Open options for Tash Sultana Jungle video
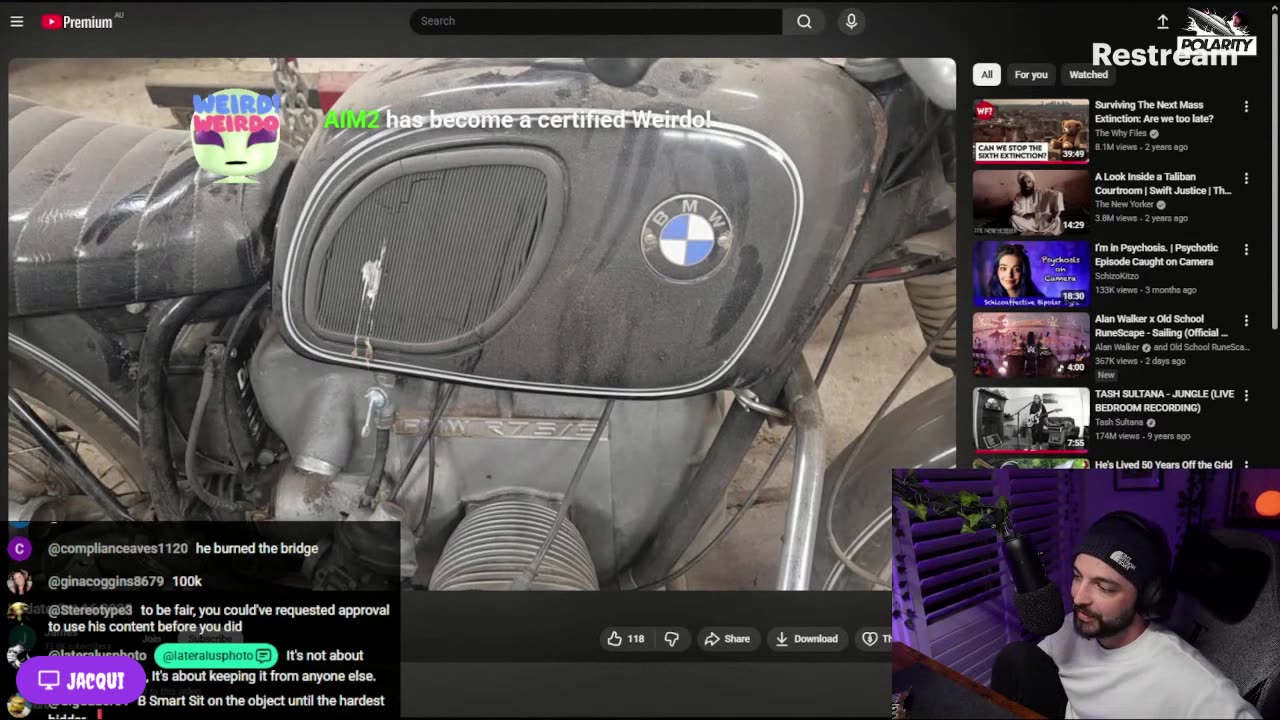The height and width of the screenshot is (720, 1280). (x=1246, y=395)
